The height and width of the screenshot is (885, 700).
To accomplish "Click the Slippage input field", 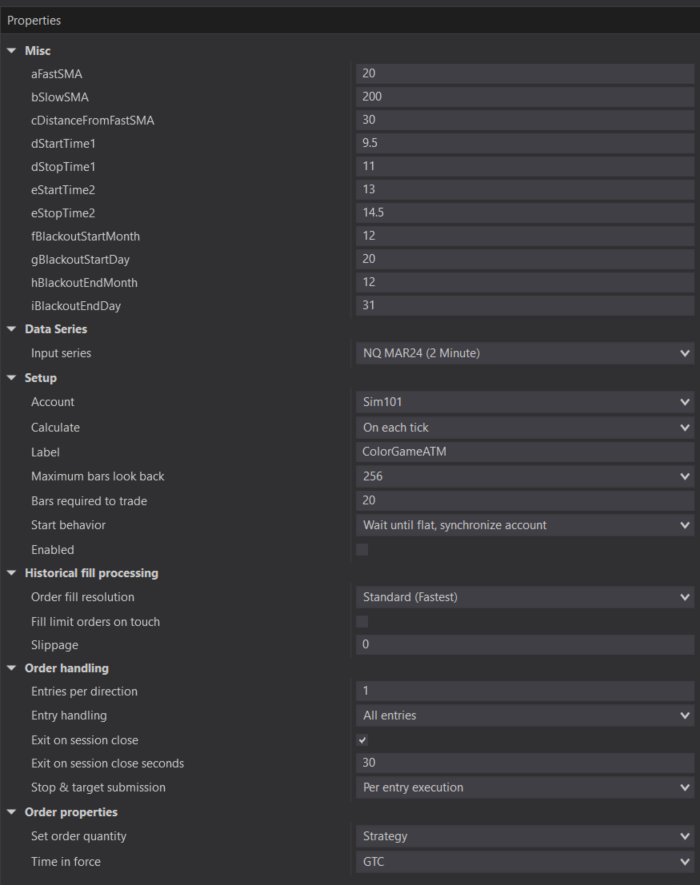I will [524, 645].
